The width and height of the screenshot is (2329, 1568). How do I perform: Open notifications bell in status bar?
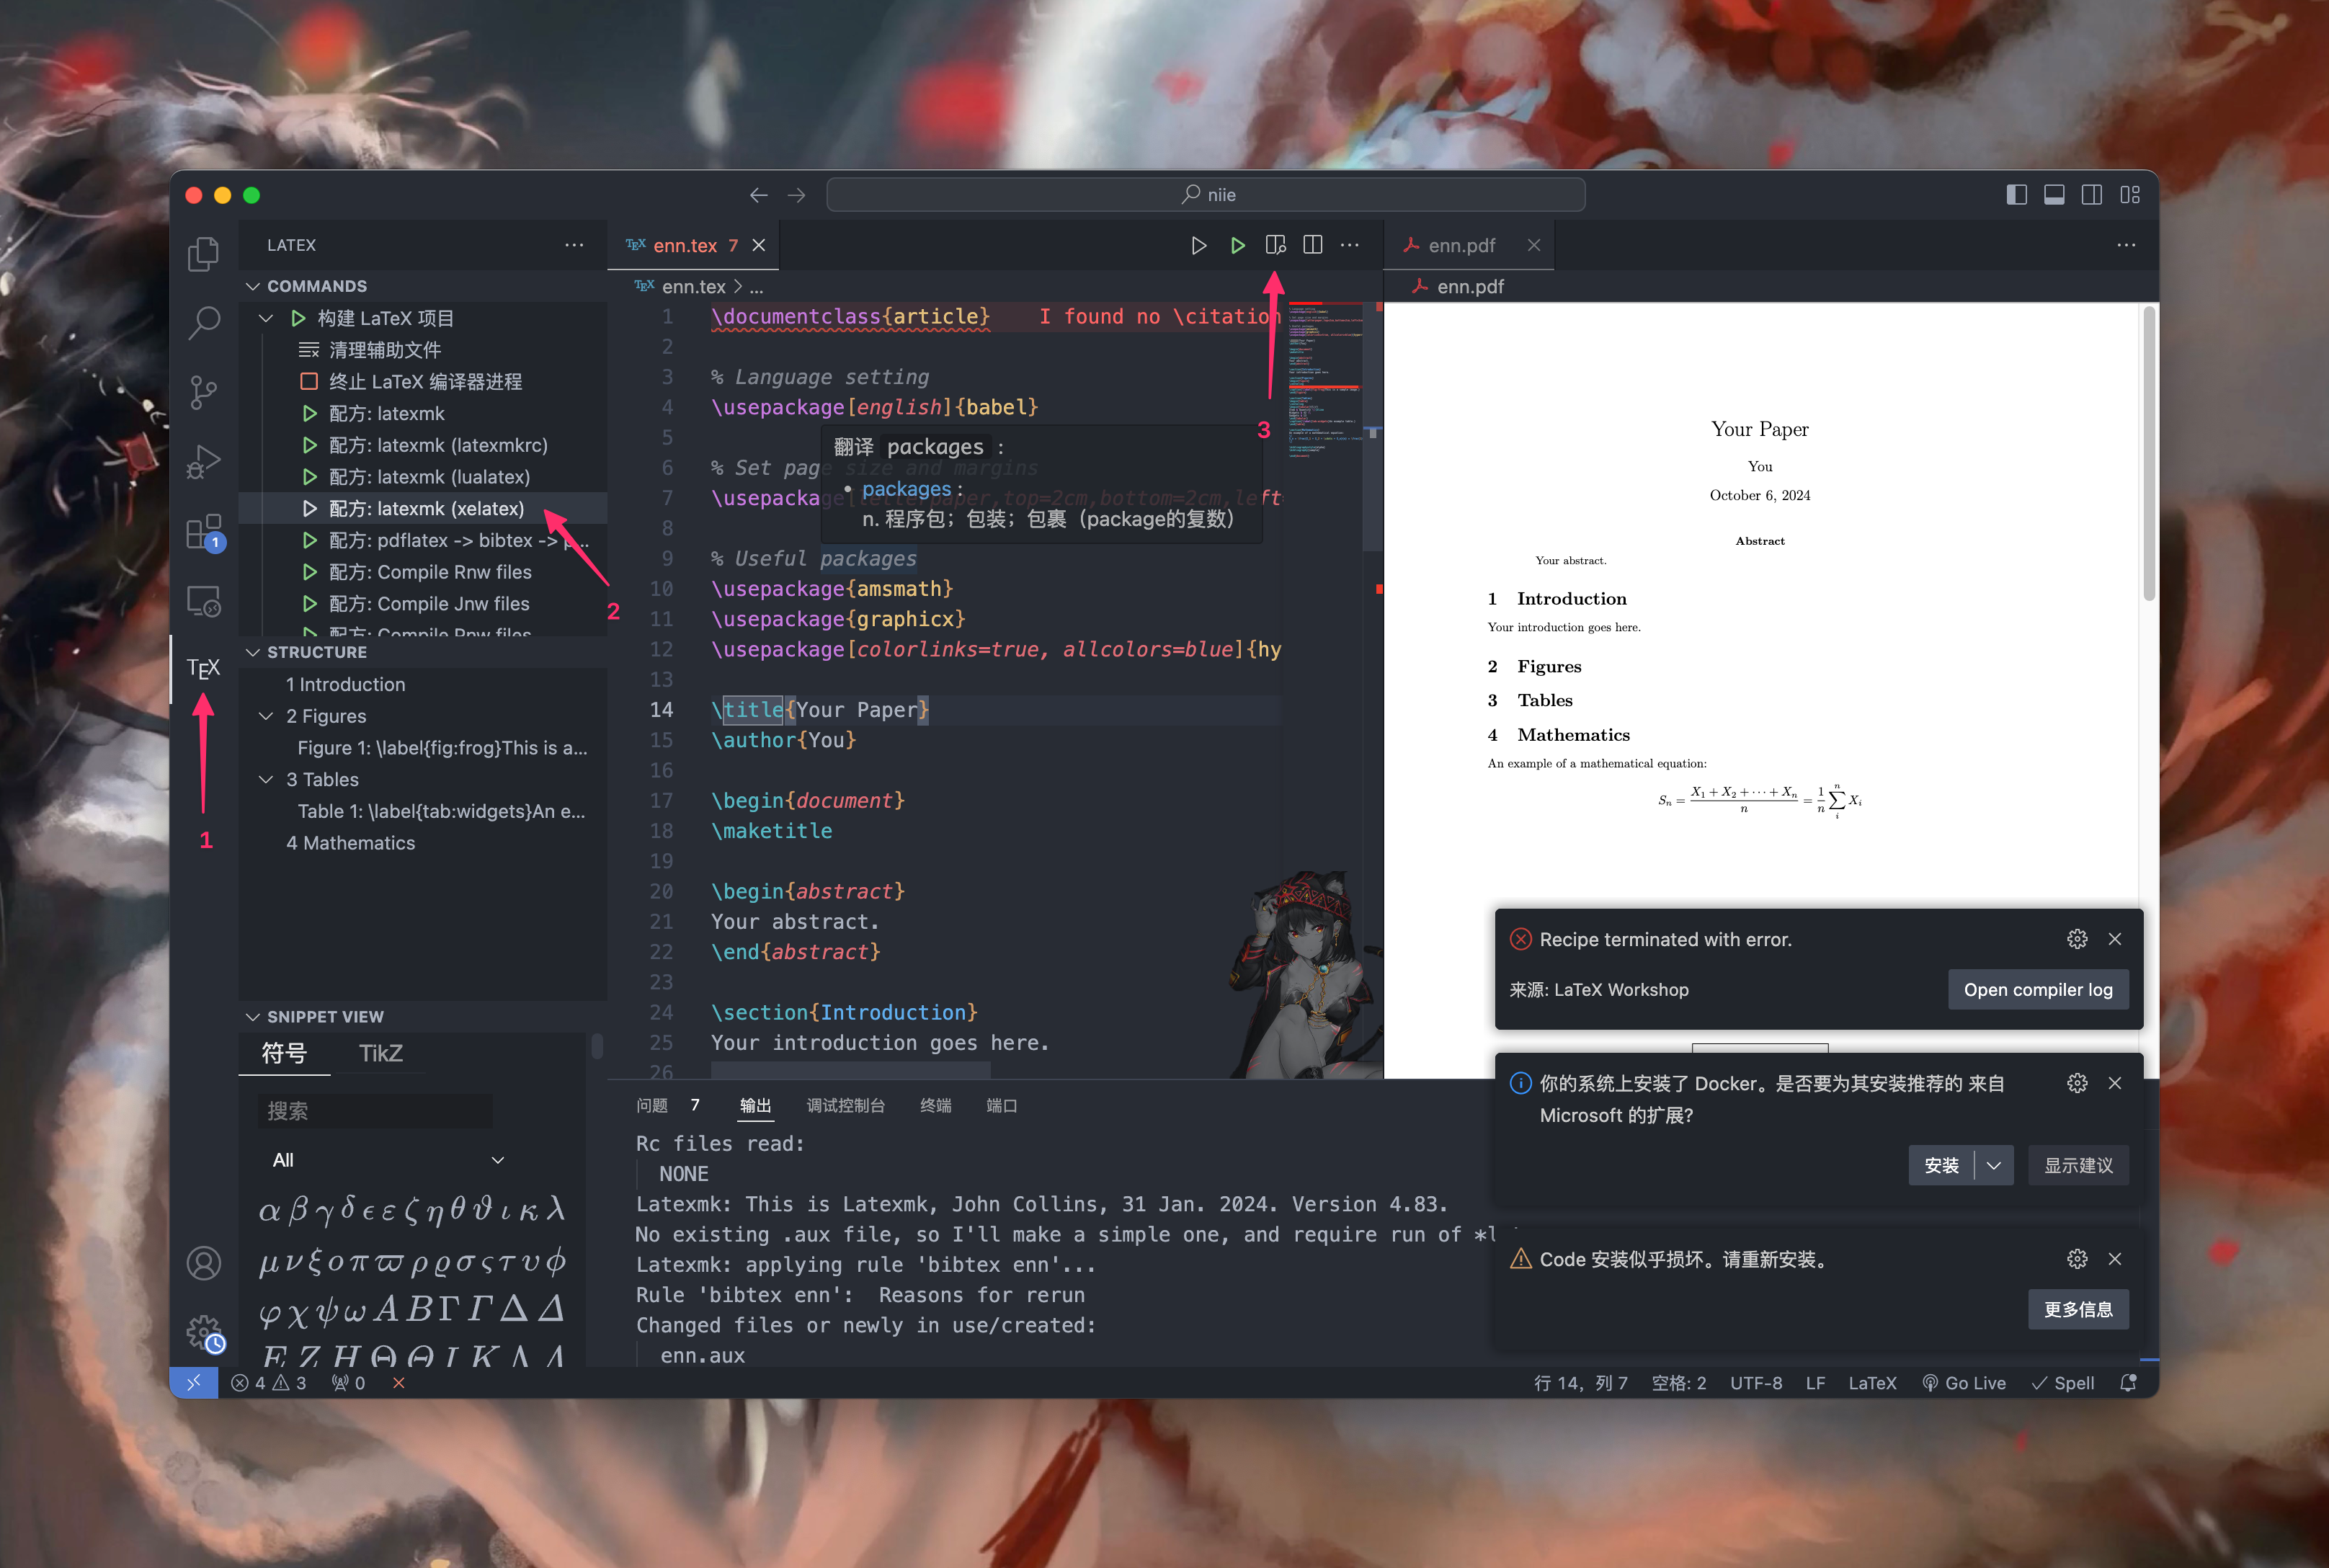[2129, 1383]
